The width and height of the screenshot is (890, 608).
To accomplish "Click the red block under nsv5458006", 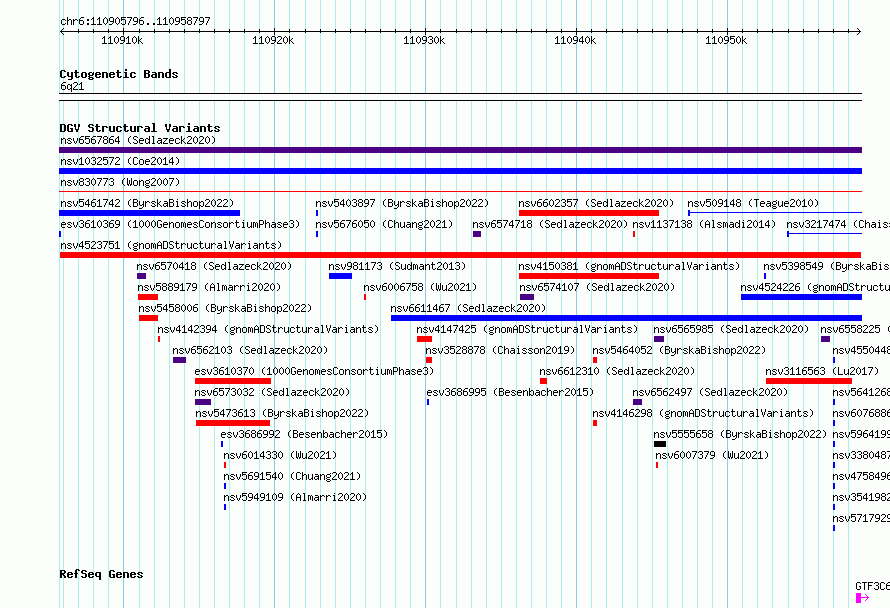I will tap(148, 318).
